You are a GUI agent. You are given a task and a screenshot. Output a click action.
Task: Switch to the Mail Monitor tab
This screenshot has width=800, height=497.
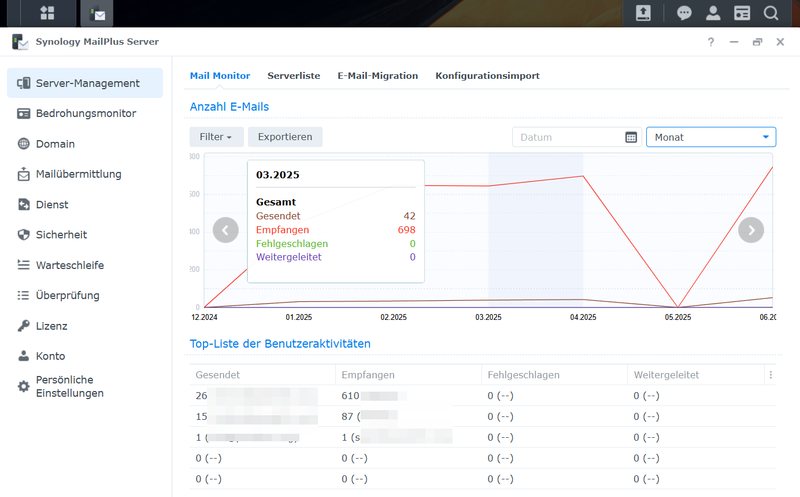(220, 76)
